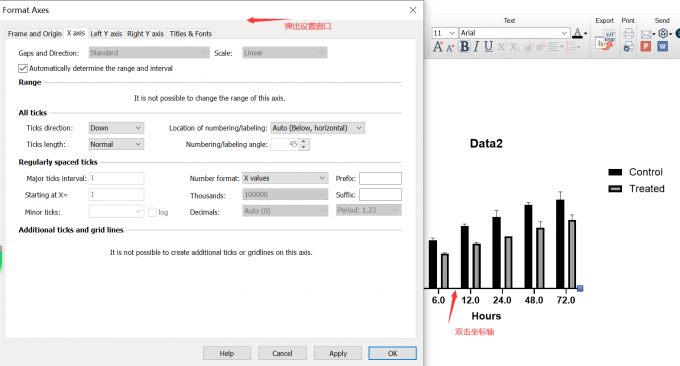The width and height of the screenshot is (680, 366).
Task: Open Ticks length dropdown showing Normal
Action: [116, 144]
